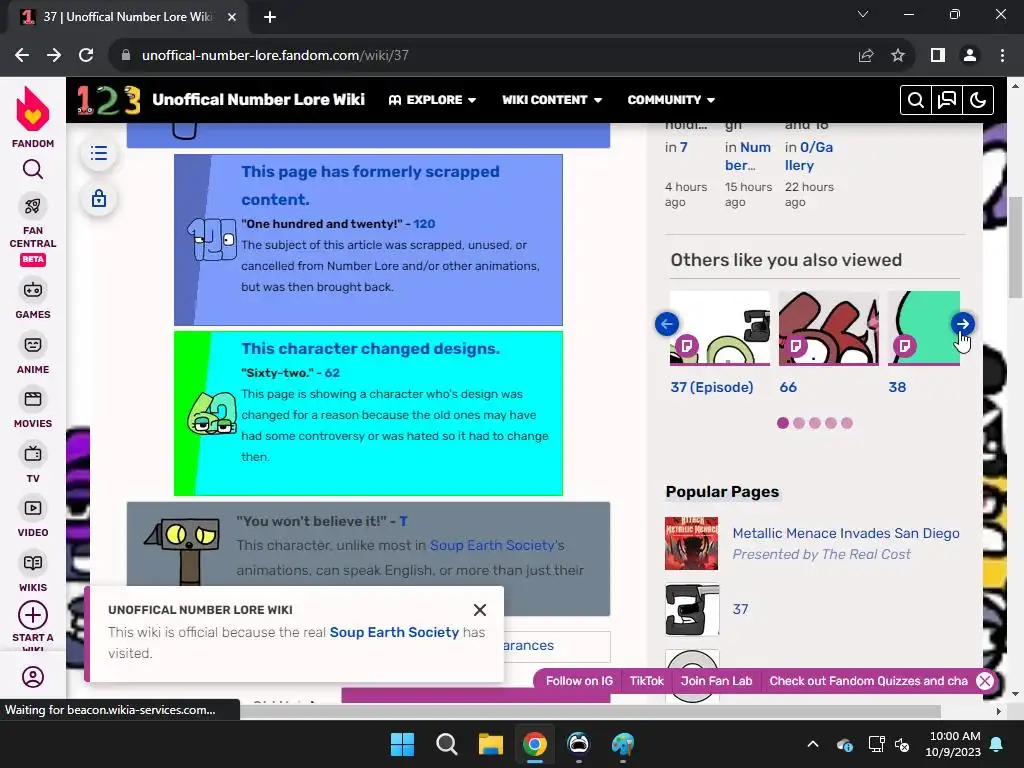Toggle the browser side panel icon
The height and width of the screenshot is (768, 1024).
(x=938, y=56)
